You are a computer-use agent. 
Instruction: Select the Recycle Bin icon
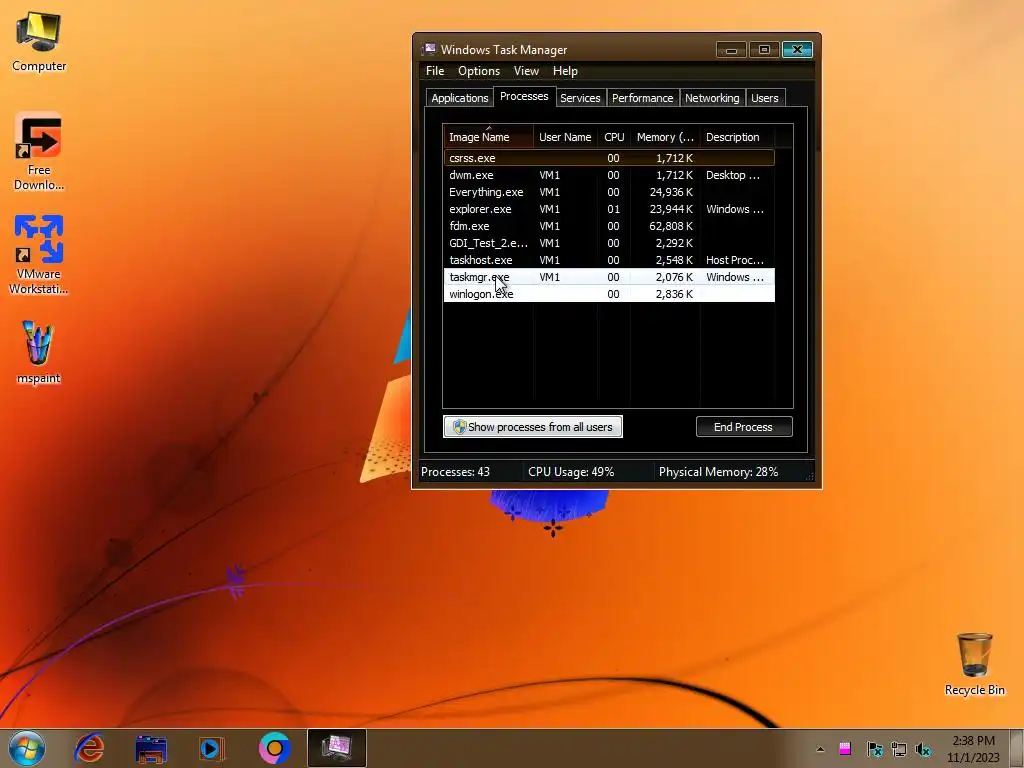974,664
